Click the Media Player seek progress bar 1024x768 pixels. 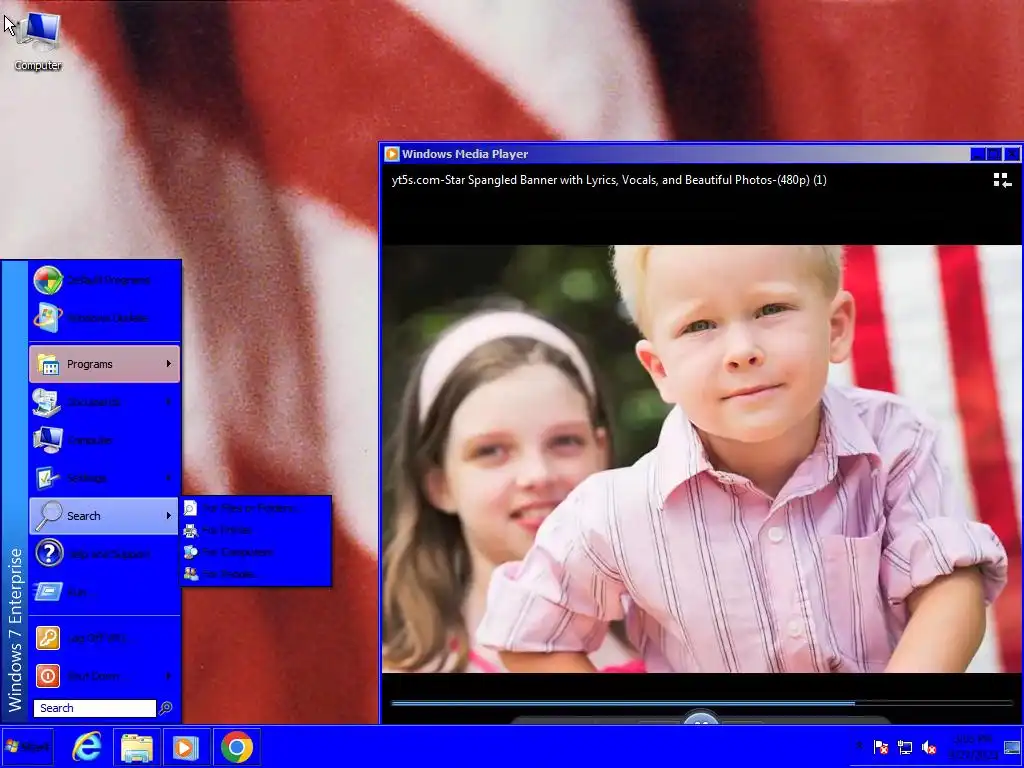click(702, 703)
